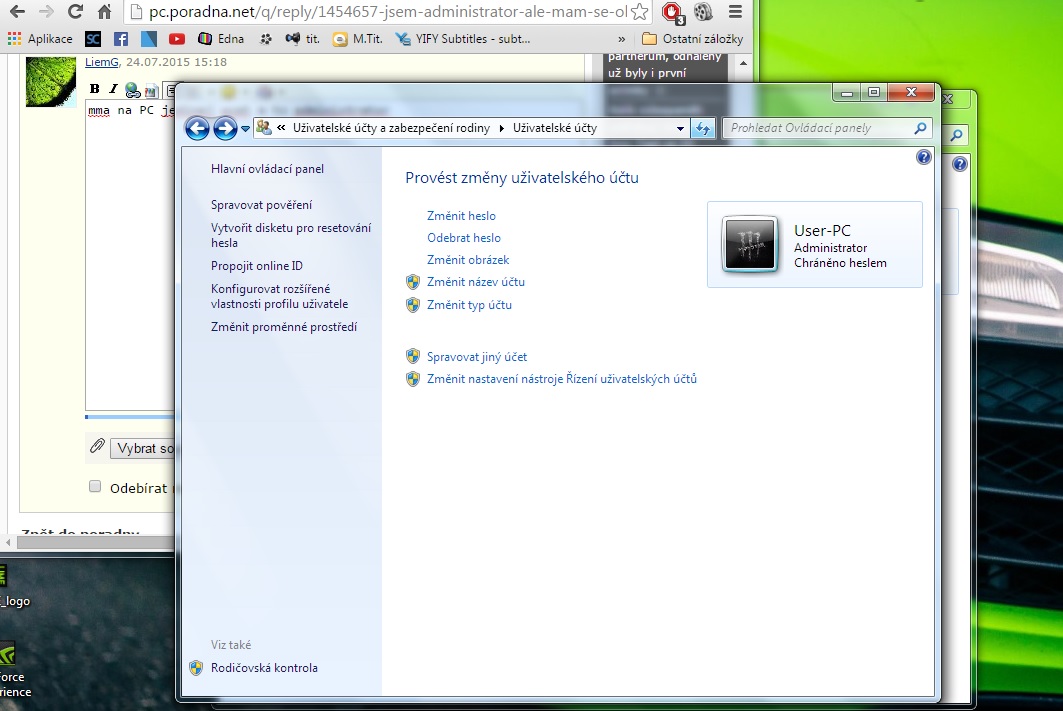Click sidebar scroll-up arrow in browser page
The image size is (1063, 711).
tap(743, 63)
